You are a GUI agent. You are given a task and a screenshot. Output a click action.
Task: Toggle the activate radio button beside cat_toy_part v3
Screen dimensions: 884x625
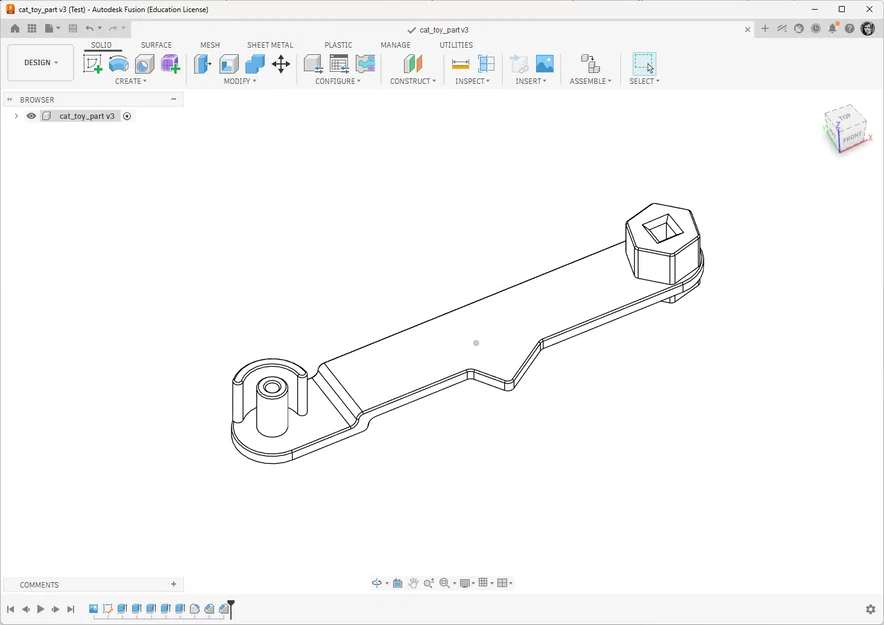pos(127,116)
